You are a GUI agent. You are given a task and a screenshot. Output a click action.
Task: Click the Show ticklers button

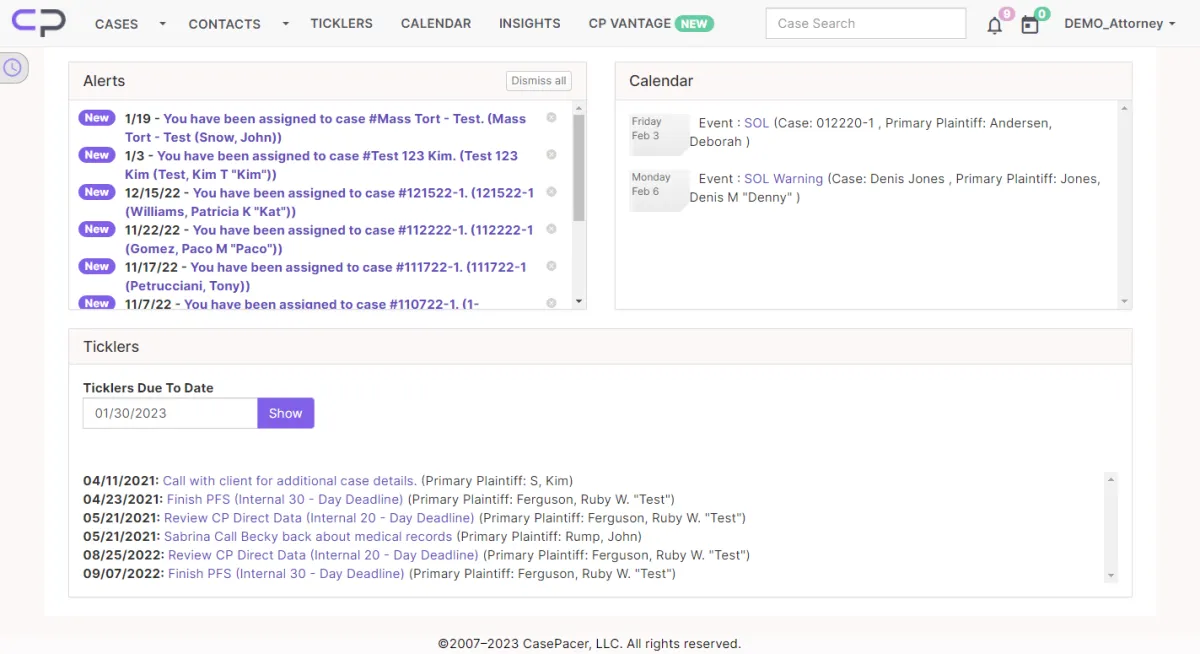285,413
